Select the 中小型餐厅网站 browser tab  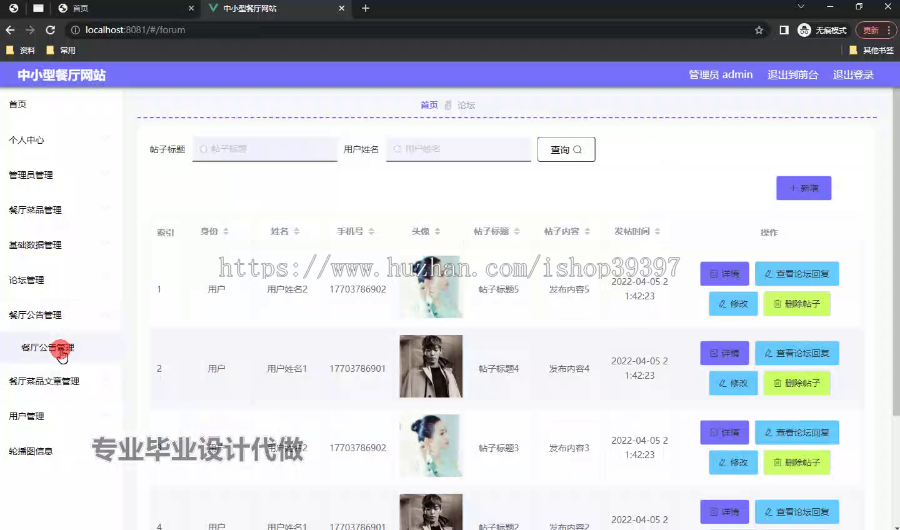click(277, 8)
